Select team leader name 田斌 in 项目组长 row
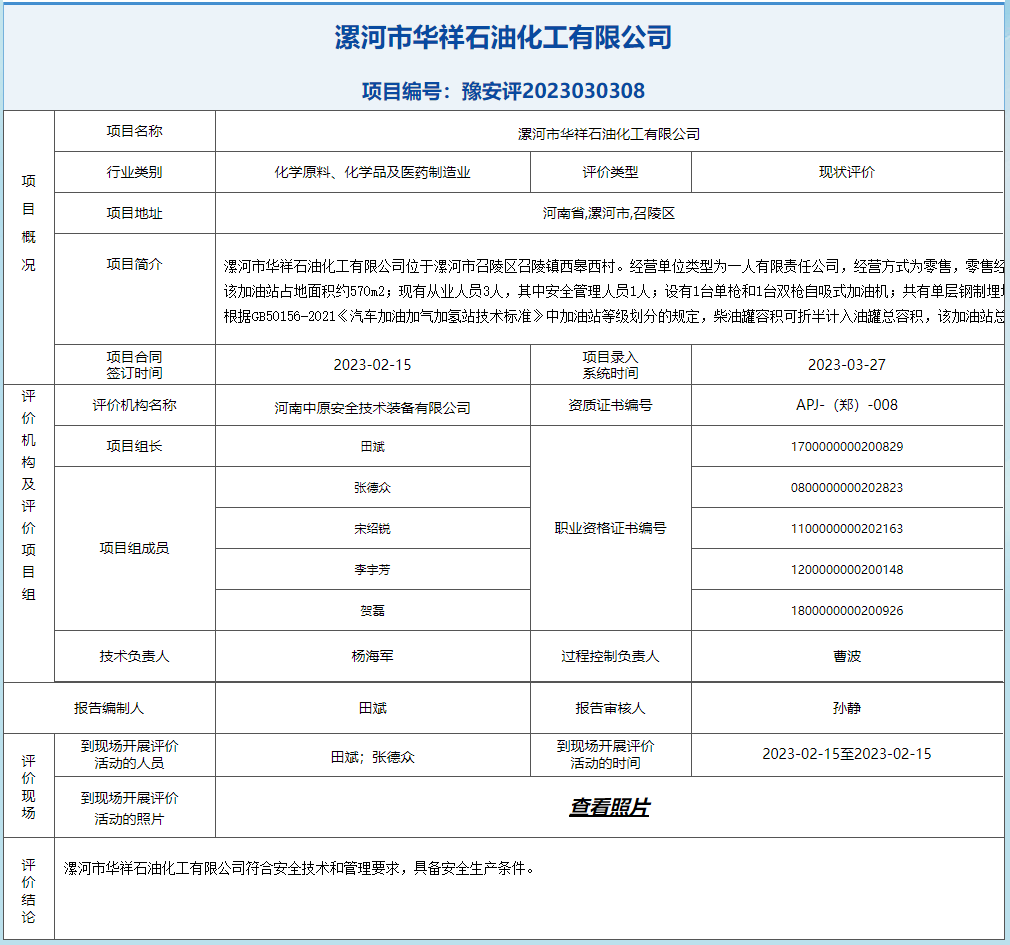This screenshot has width=1010, height=945. [372, 446]
